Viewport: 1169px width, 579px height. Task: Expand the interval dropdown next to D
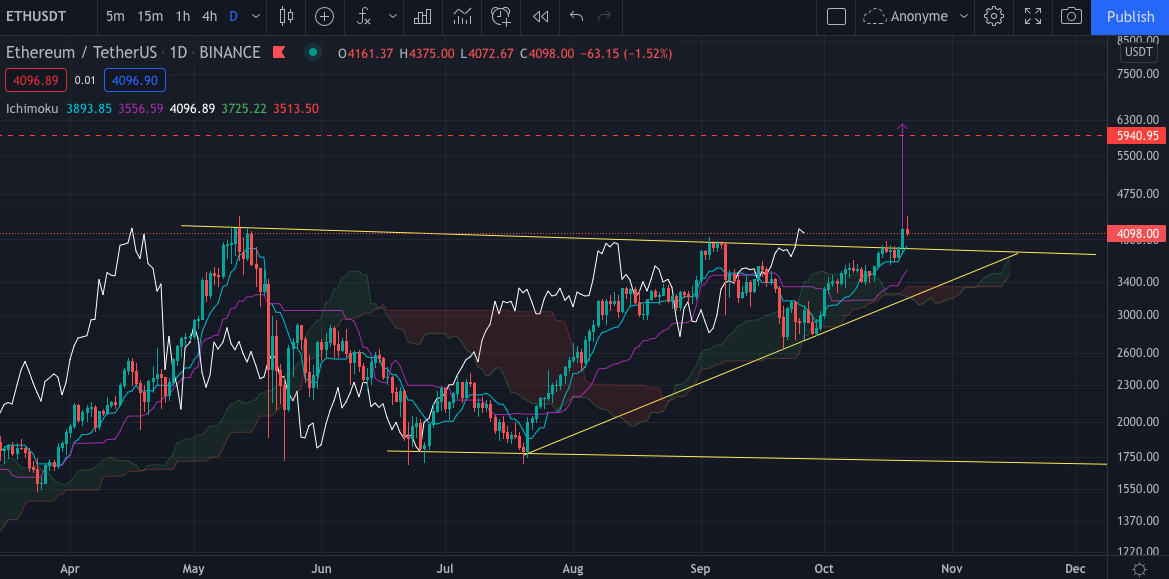[x=255, y=17]
